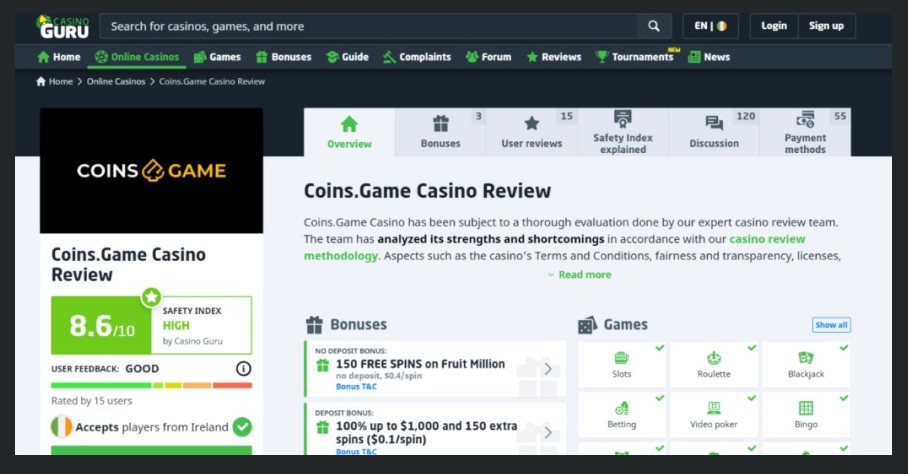908x474 pixels.
Task: Click the green Ireland accepted checkmark
Action: coord(242,427)
